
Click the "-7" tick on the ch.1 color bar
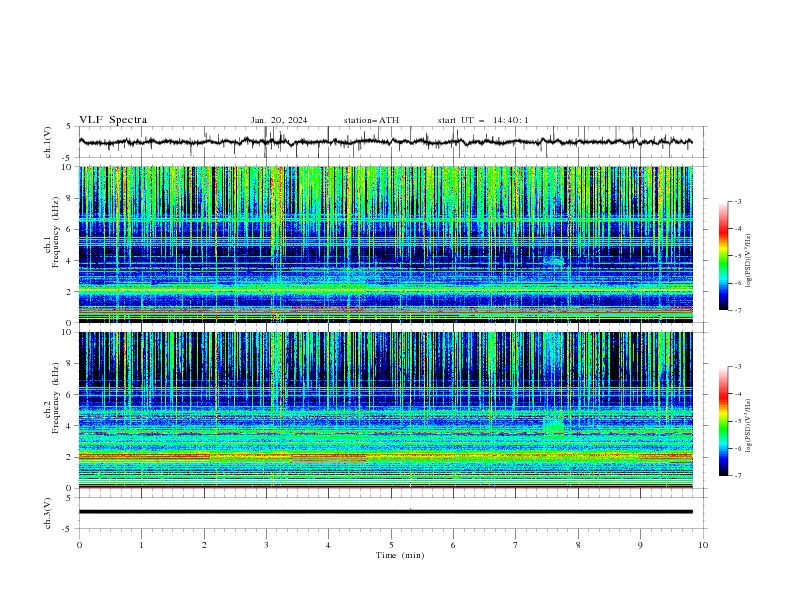pos(737,310)
